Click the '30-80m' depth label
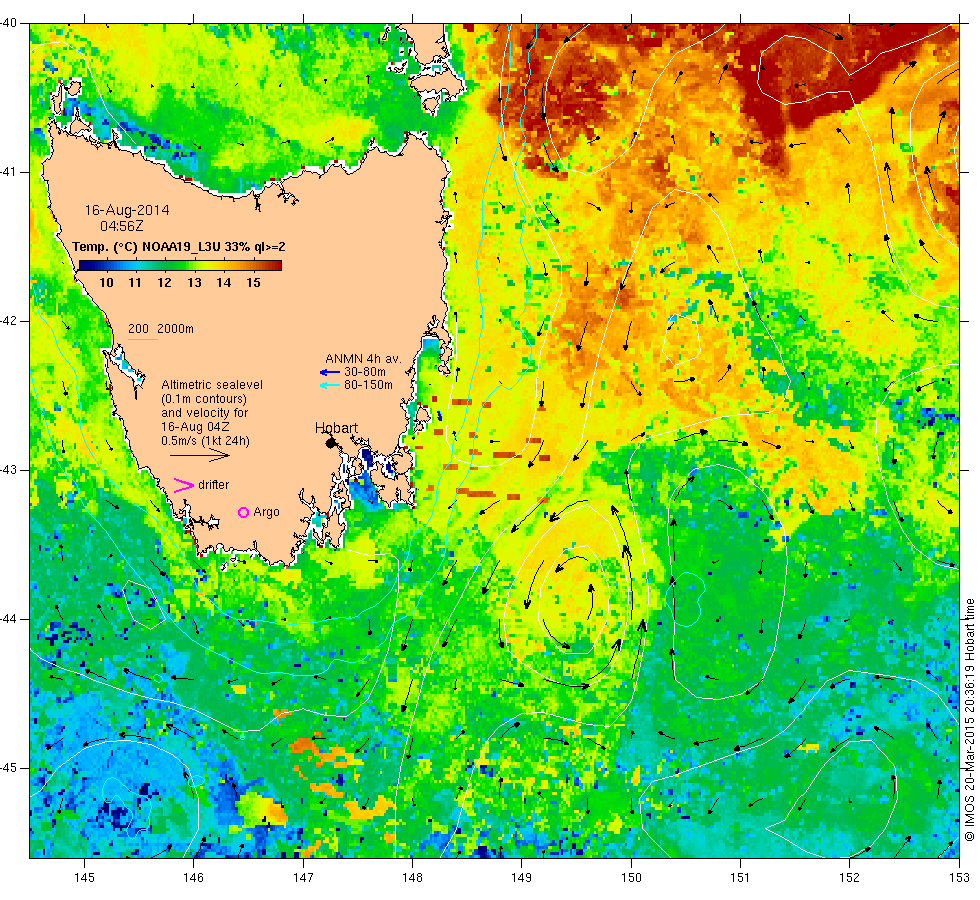This screenshot has width=980, height=900. pos(365,372)
